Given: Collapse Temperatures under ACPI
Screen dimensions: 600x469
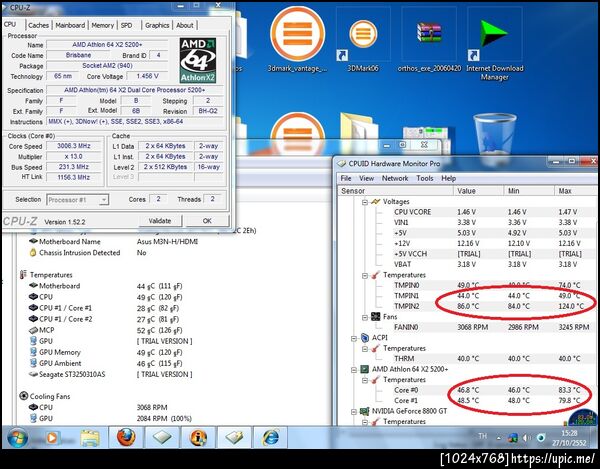Looking at the screenshot, I should click(x=365, y=348).
